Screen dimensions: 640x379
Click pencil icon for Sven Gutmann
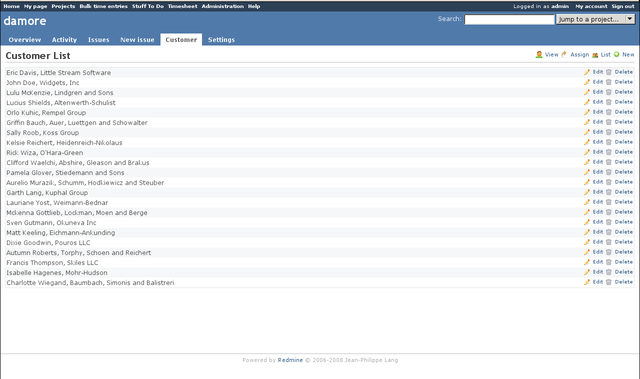click(x=587, y=222)
